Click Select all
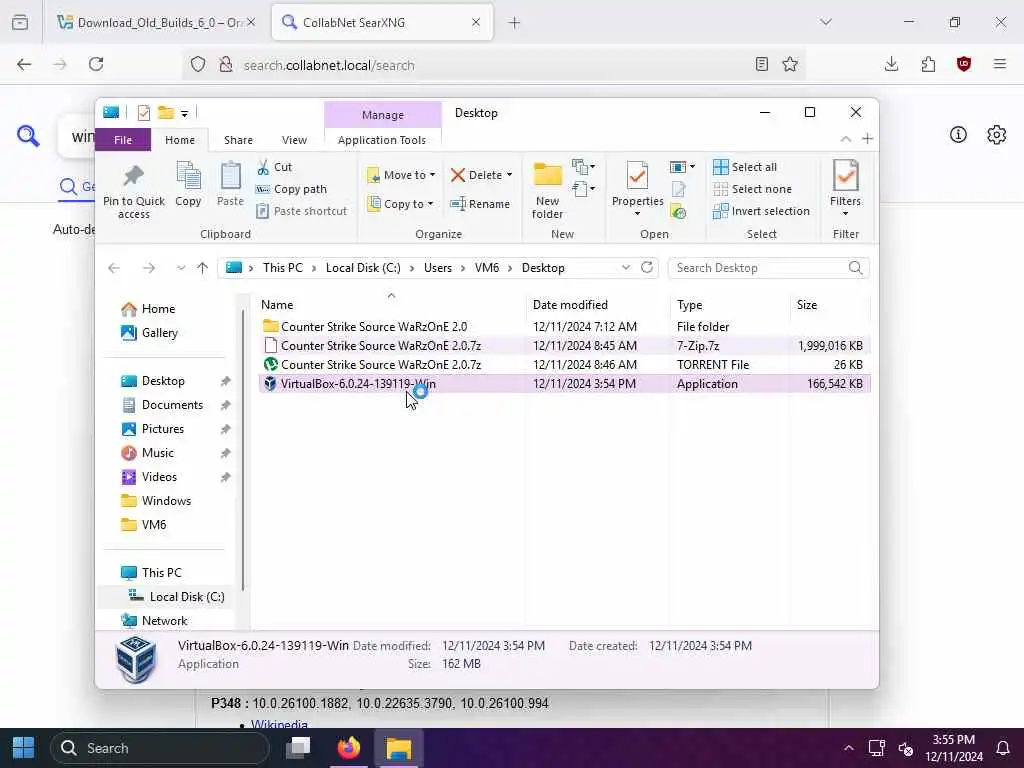The width and height of the screenshot is (1024, 768). pos(744,167)
